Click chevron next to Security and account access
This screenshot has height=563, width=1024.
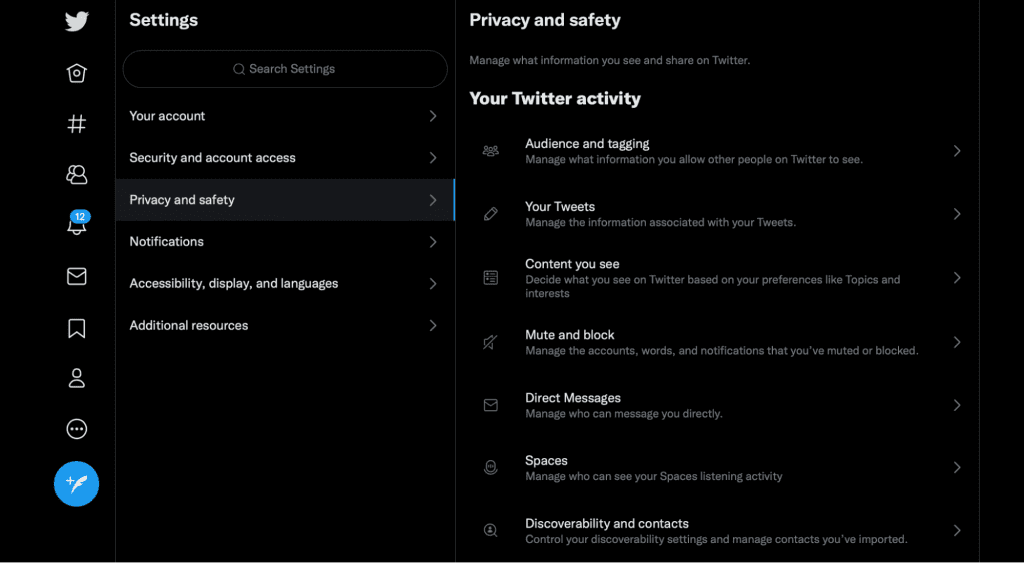(x=433, y=158)
